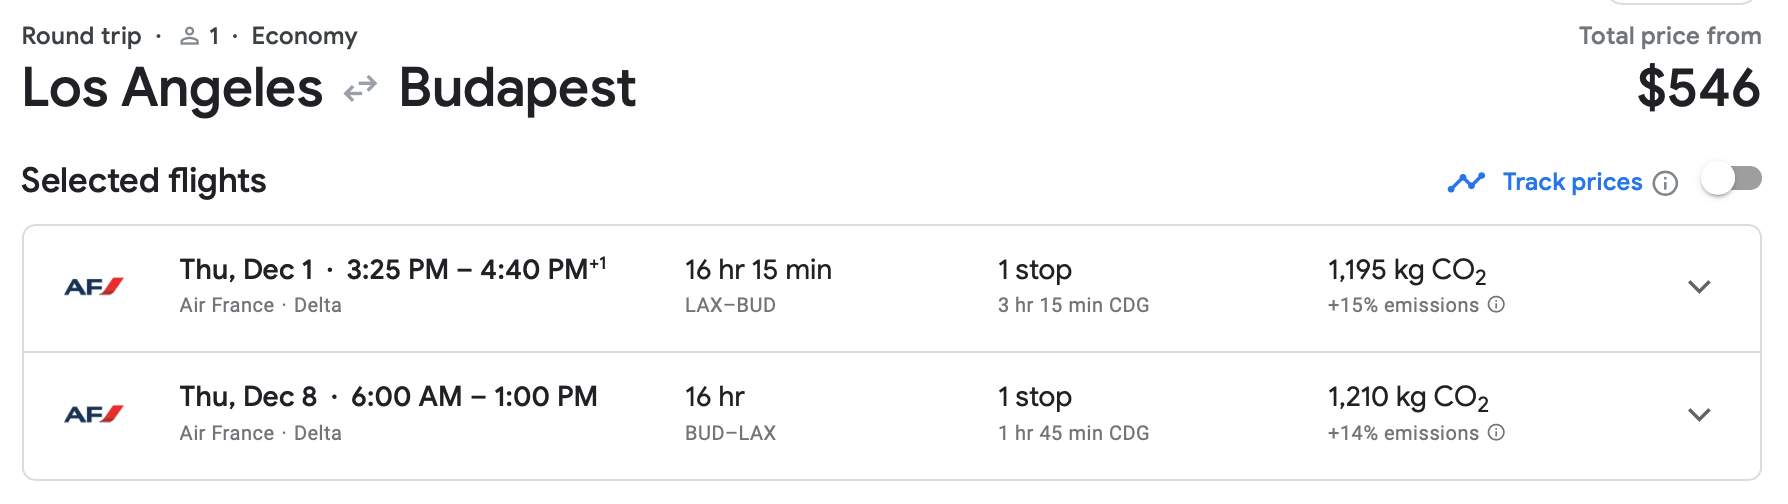Click the Track prices trend-line icon

click(1466, 182)
